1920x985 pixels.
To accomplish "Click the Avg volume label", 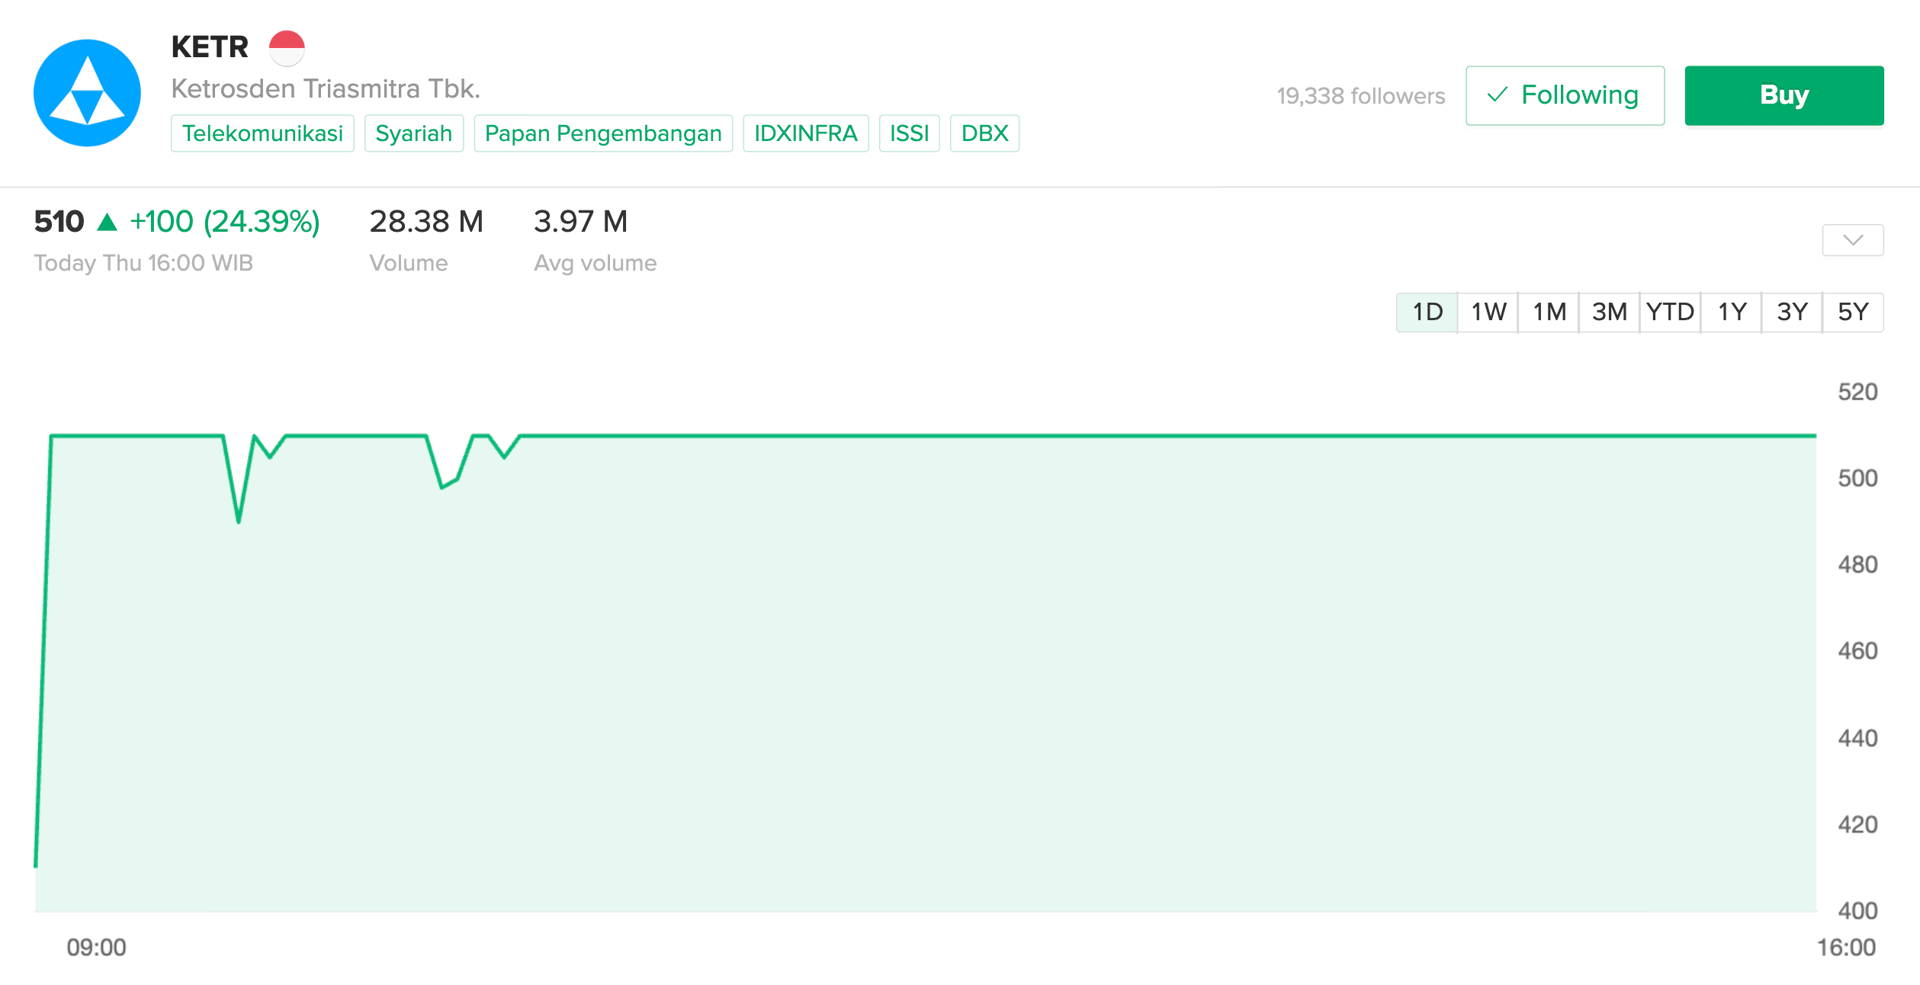I will tap(595, 263).
